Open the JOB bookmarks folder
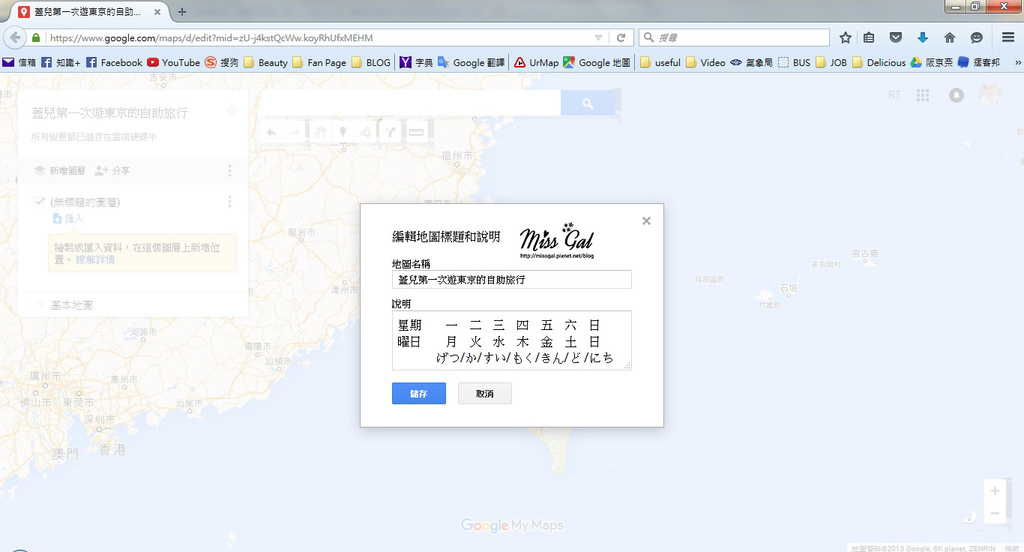Viewport: 1024px width, 552px height. click(831, 63)
